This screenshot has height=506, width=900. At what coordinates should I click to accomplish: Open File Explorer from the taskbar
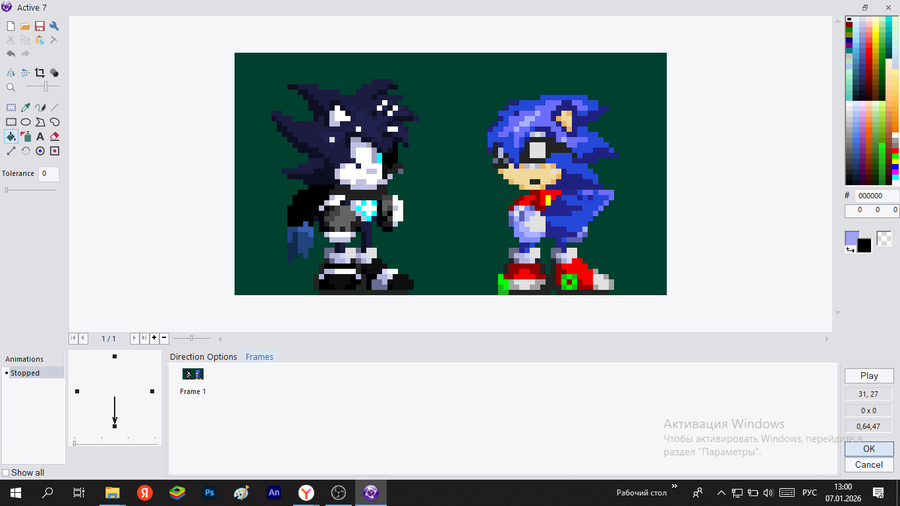point(112,493)
